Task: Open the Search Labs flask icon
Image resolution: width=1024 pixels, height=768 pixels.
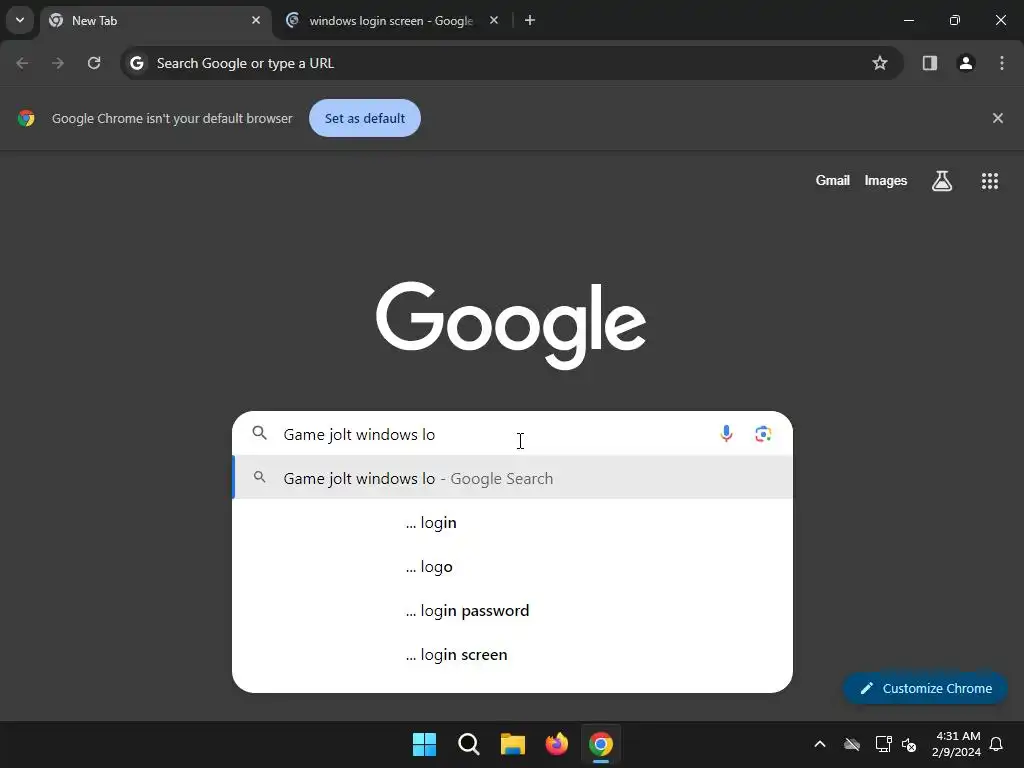Action: click(x=942, y=181)
